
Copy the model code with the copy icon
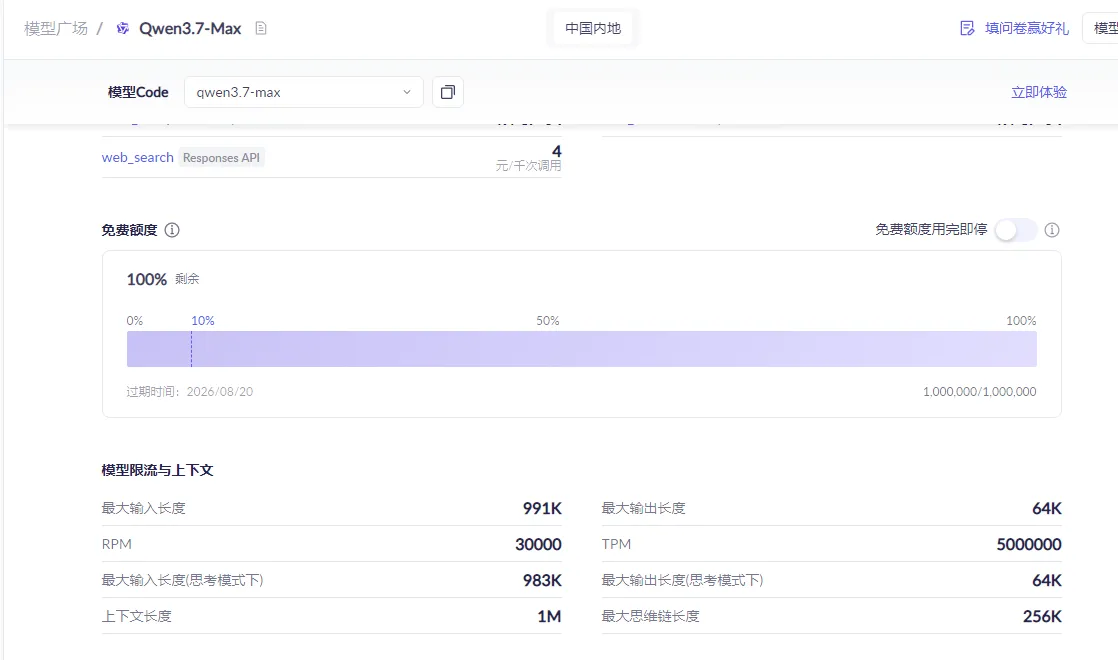point(448,92)
